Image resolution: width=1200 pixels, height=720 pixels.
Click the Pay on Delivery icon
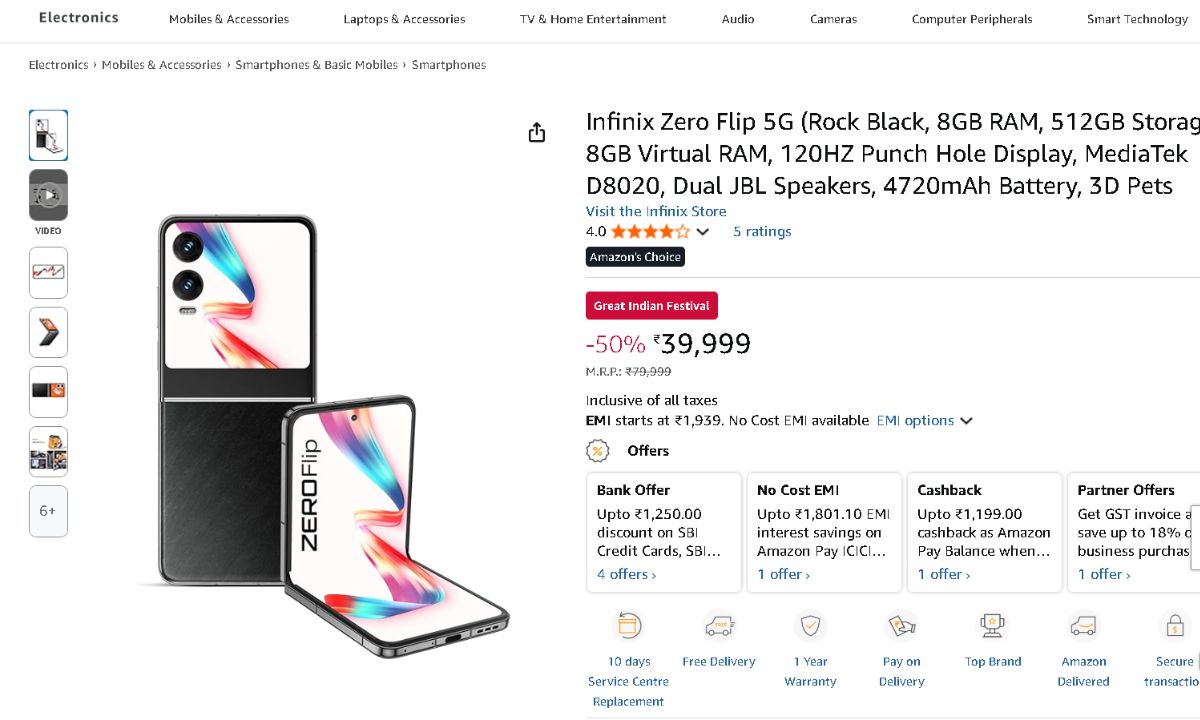coord(901,626)
